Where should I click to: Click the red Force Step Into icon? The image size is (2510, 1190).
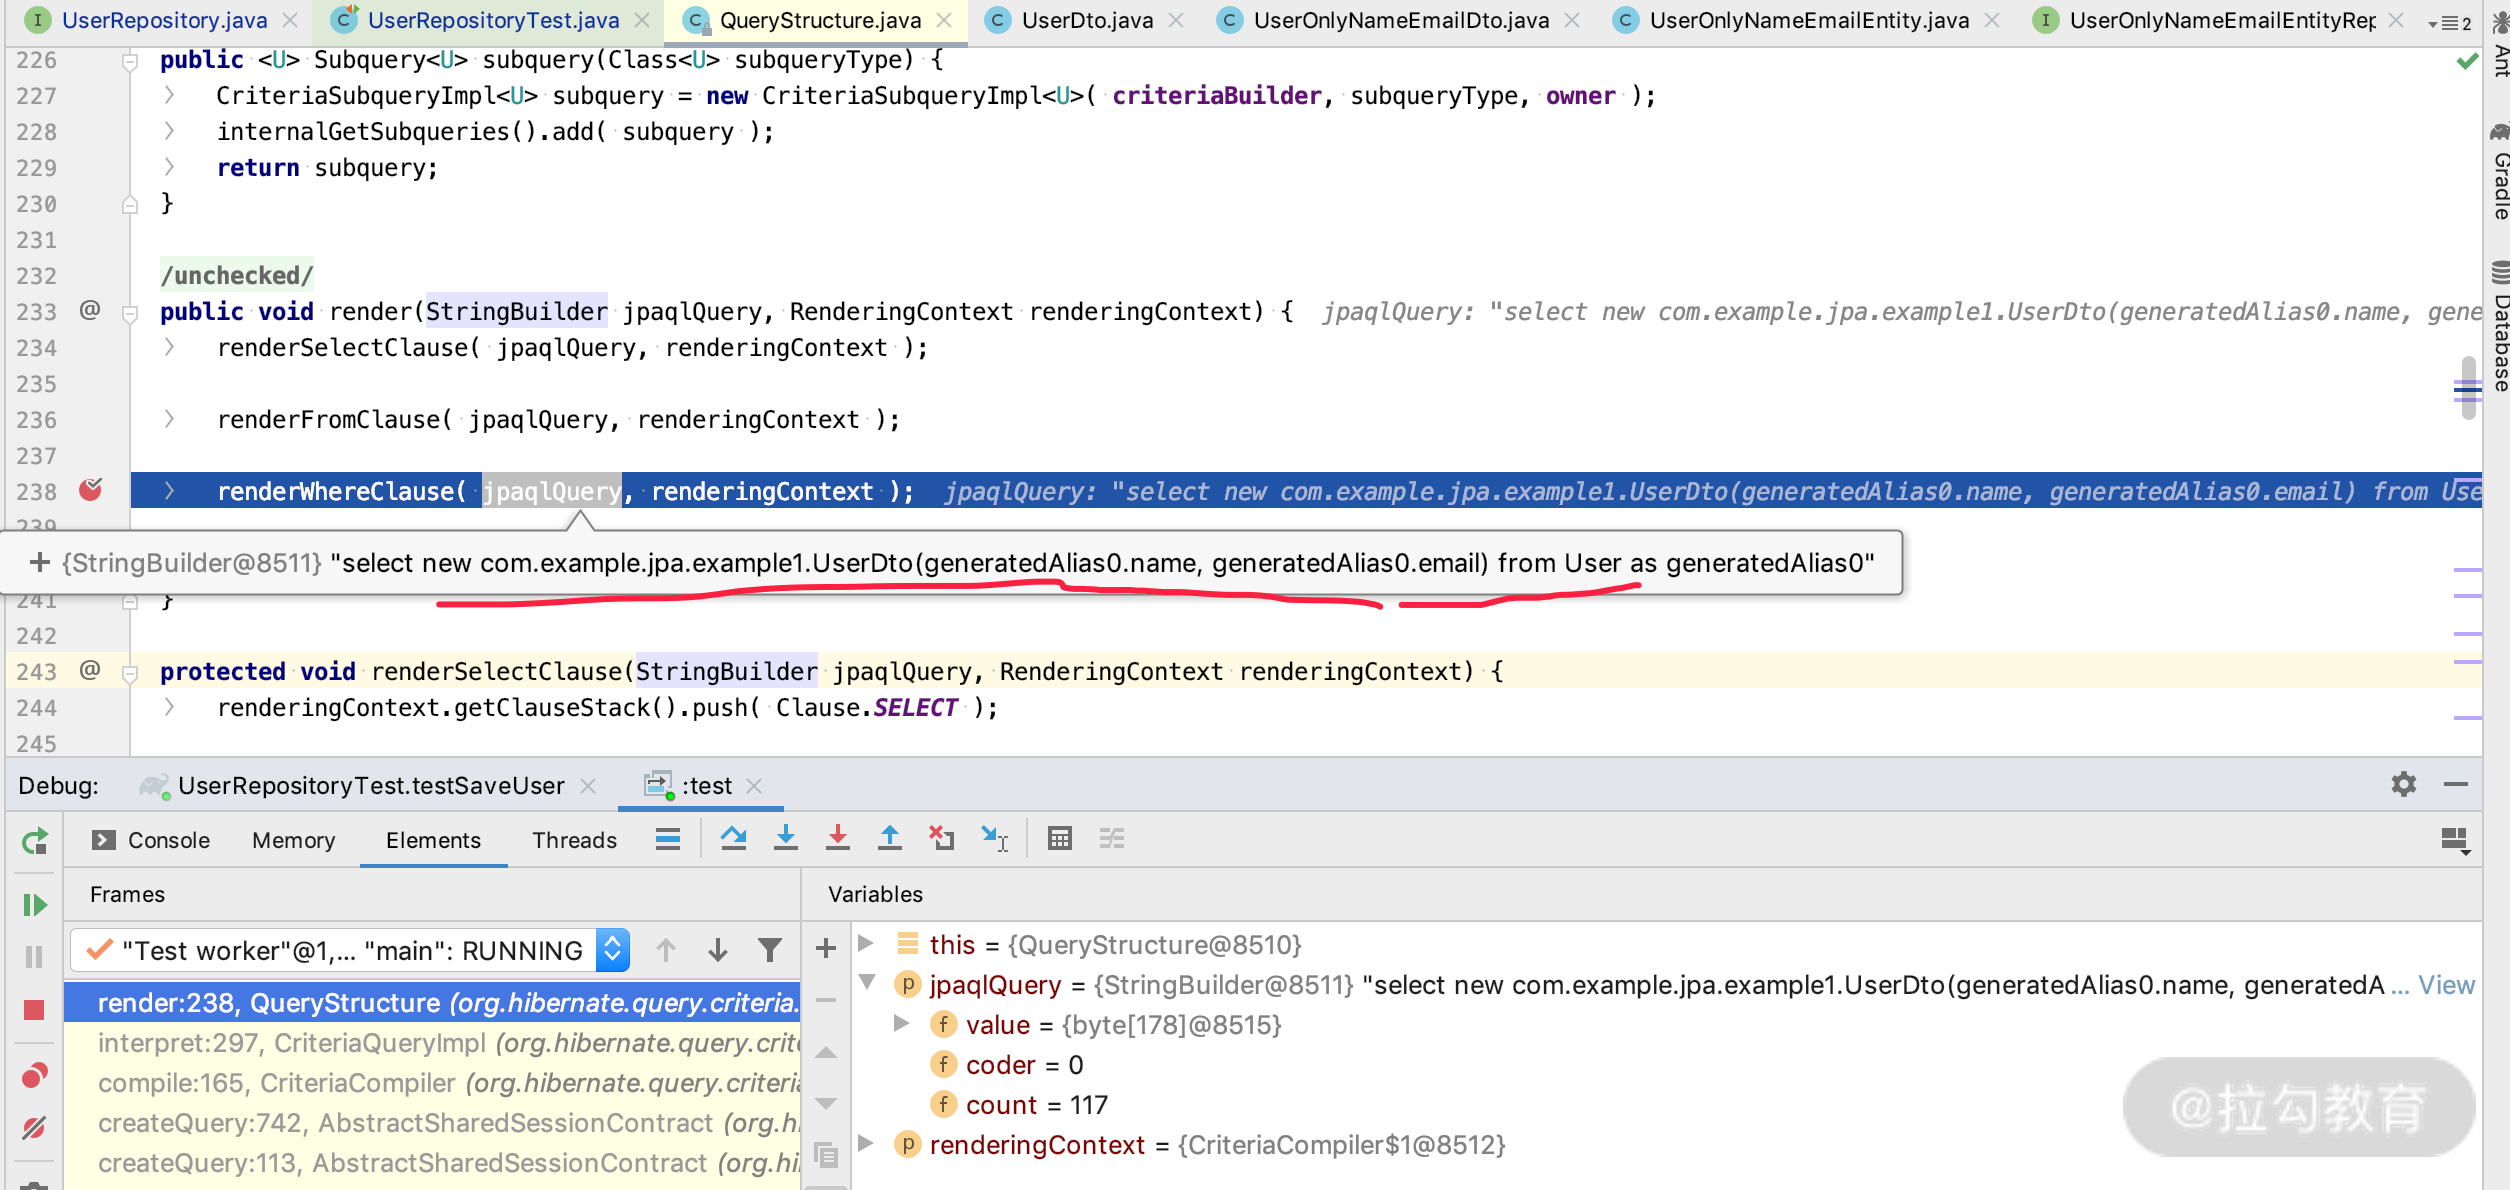pos(837,839)
